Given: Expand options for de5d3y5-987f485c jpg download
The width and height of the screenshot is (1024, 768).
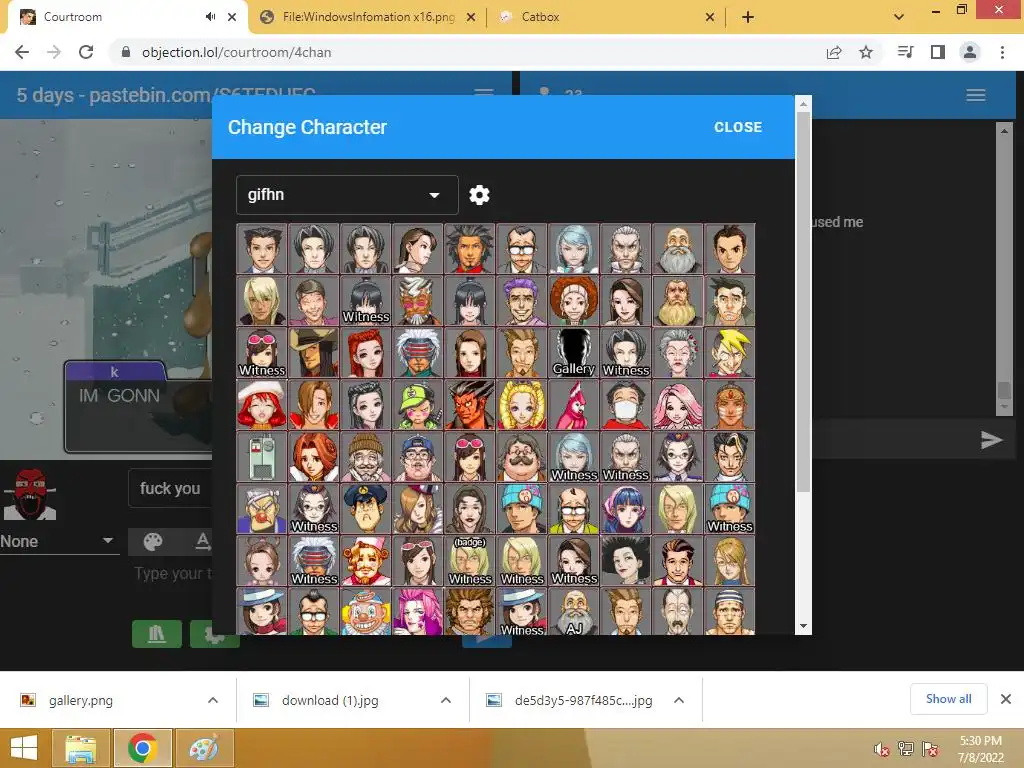Looking at the screenshot, I should point(679,700).
